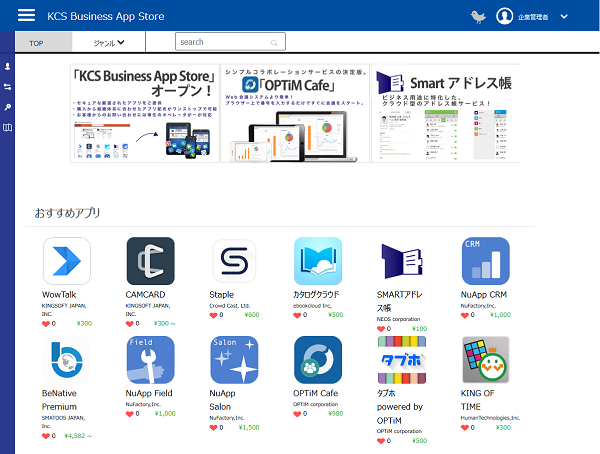Screen dimensions: 600x454
Task: Open the ジャンル genre dropdown
Action: coord(109,42)
